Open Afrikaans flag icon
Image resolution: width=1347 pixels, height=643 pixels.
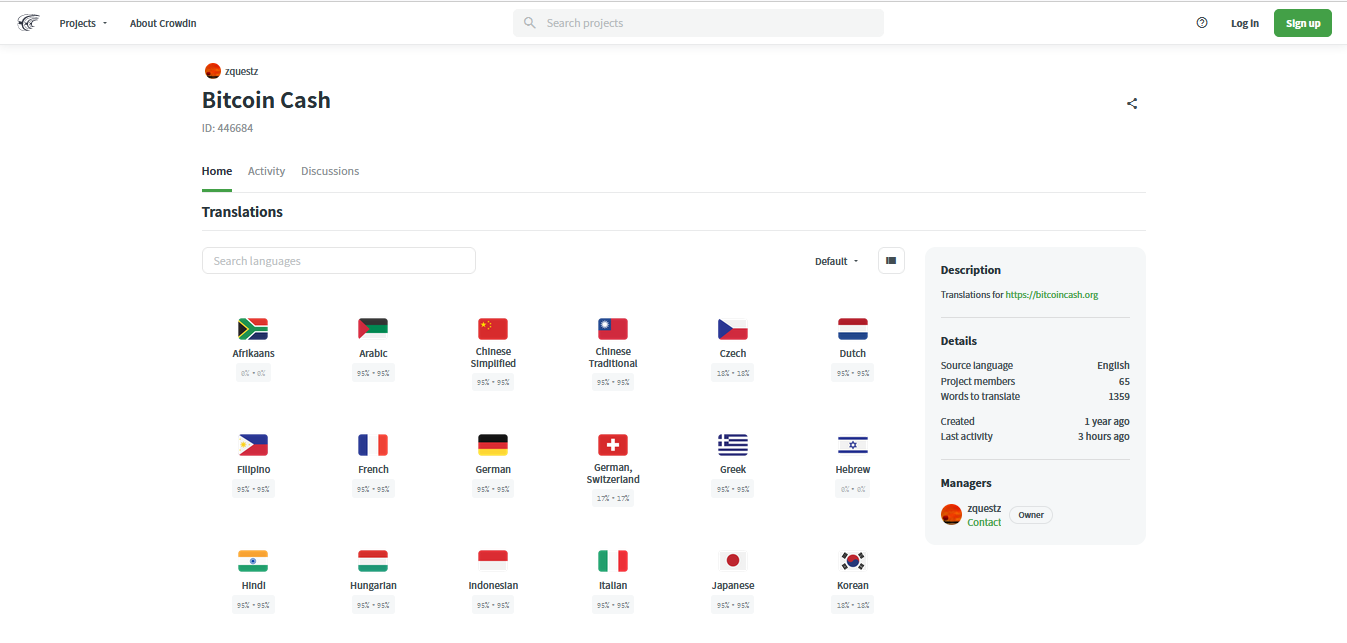coord(253,329)
